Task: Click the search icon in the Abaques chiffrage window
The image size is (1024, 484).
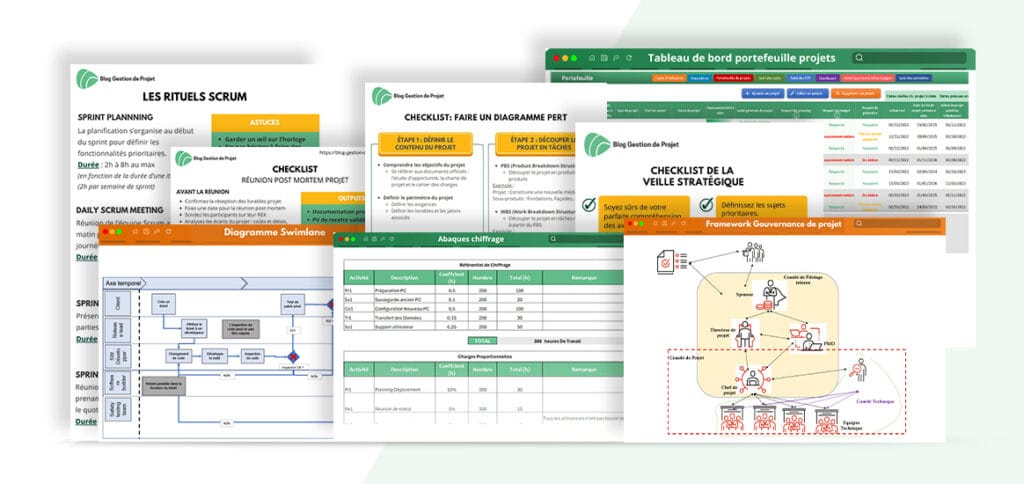Action: tap(551, 240)
